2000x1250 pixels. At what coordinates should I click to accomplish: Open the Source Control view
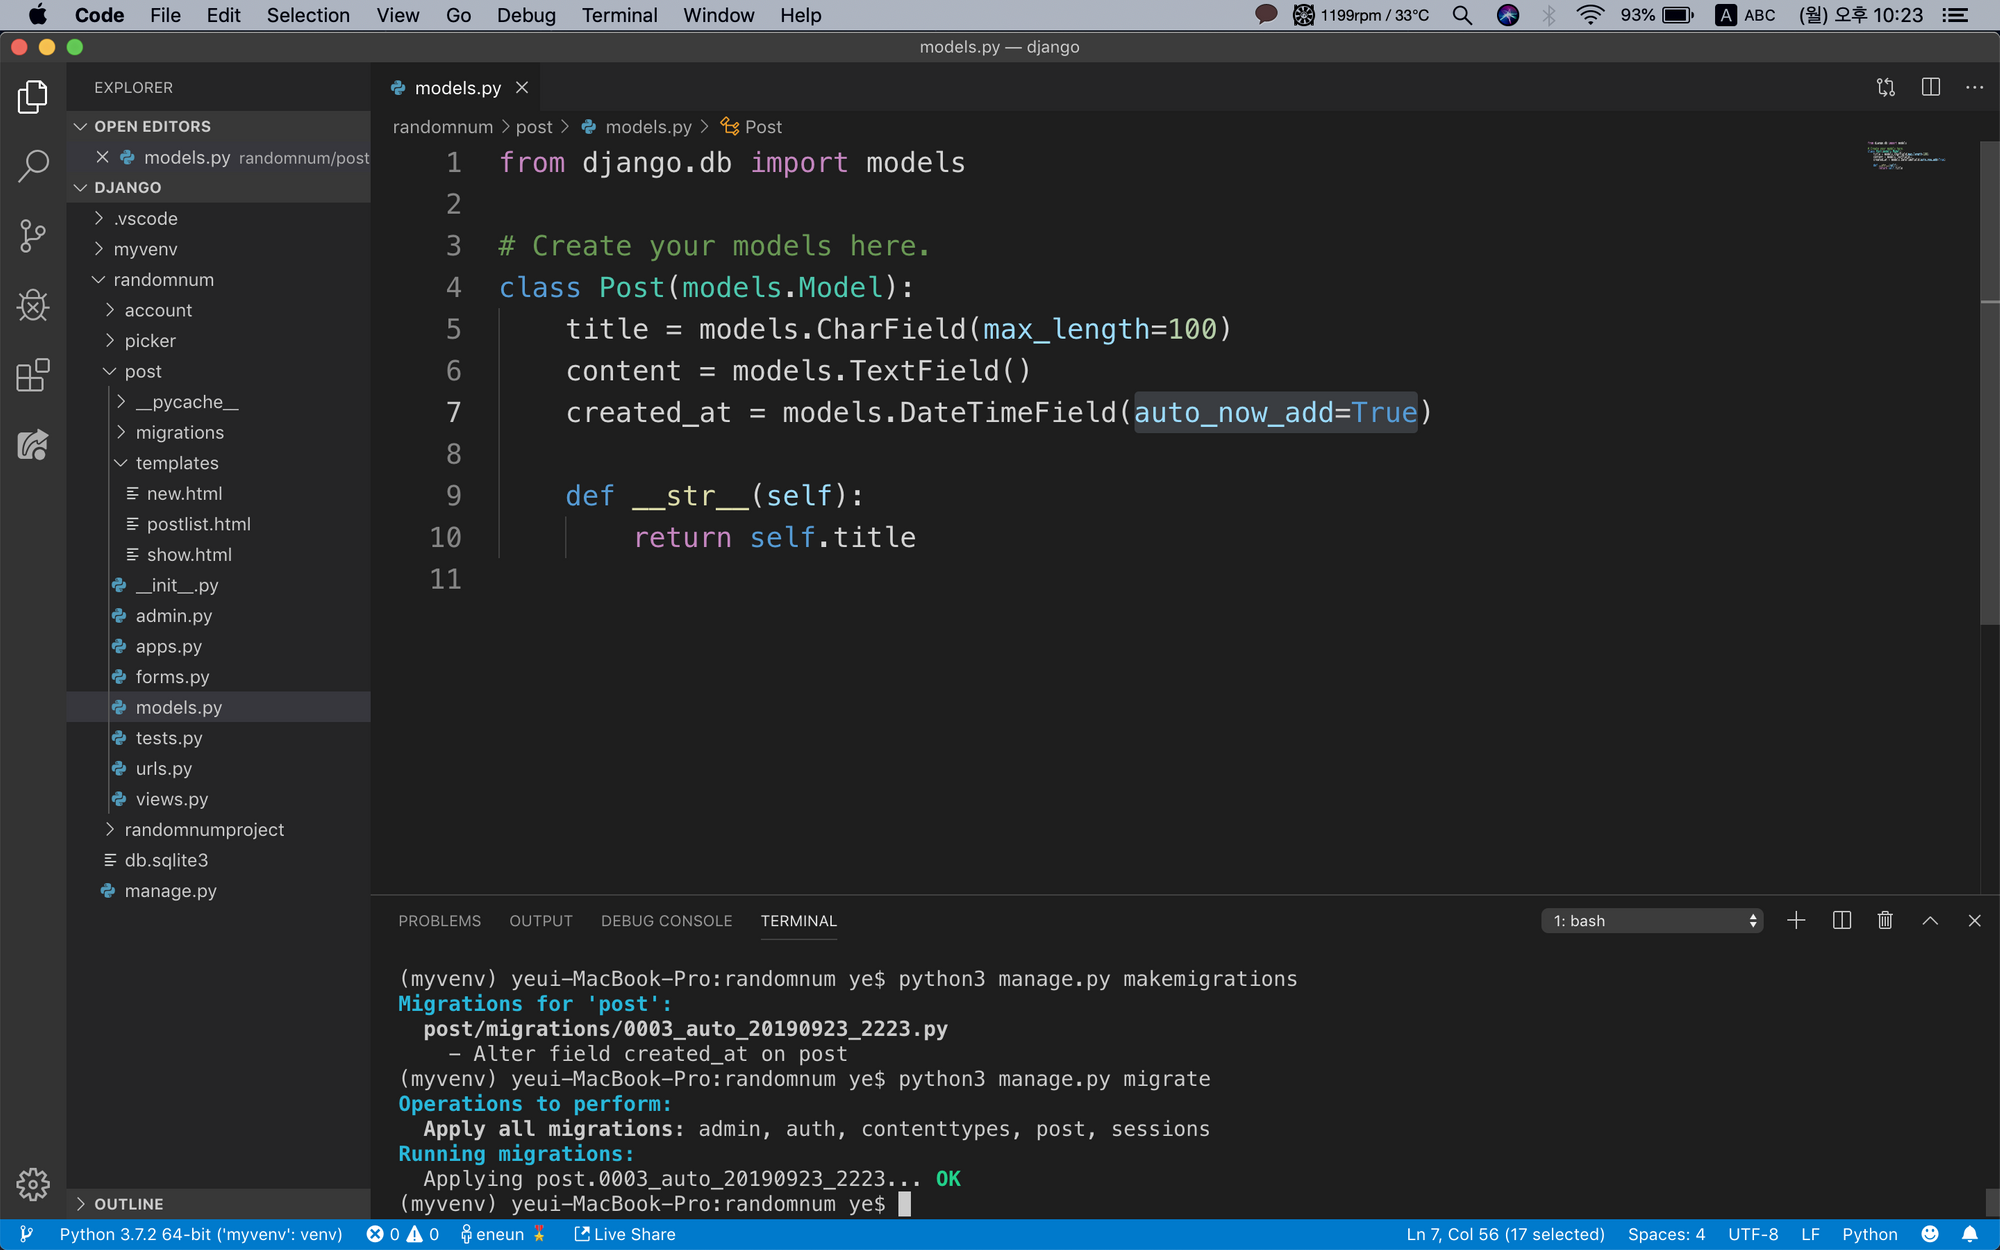pos(33,236)
